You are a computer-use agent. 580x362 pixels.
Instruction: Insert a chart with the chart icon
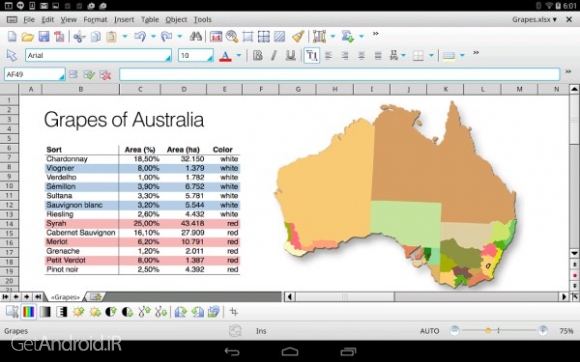click(319, 36)
